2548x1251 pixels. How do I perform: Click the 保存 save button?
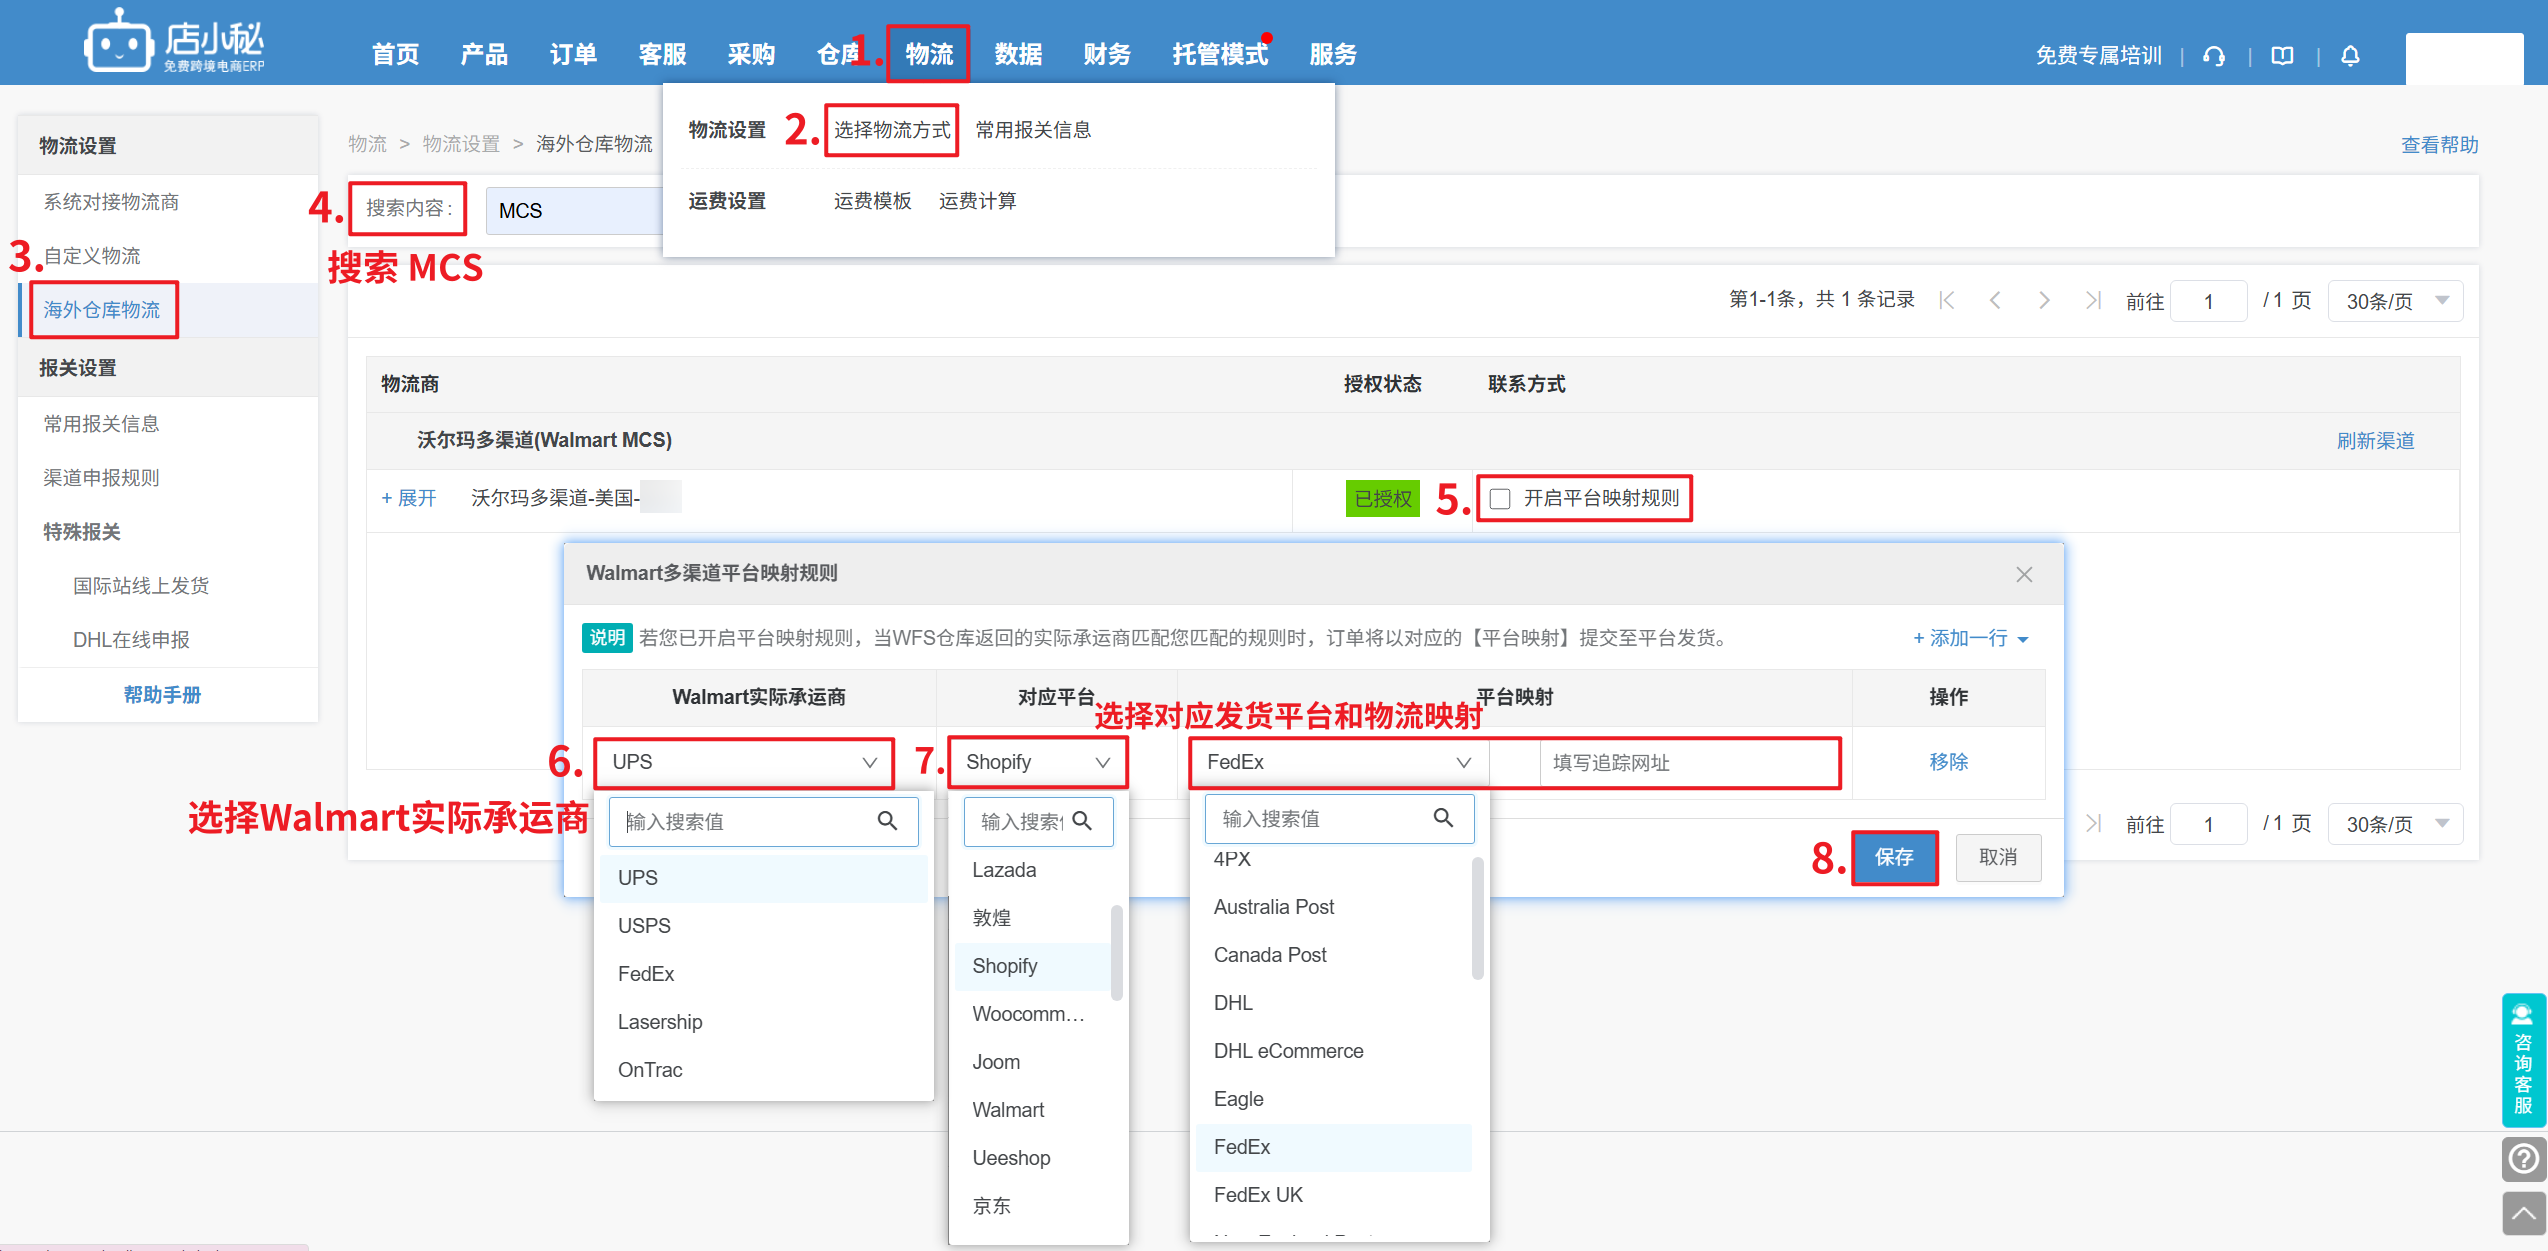coord(1894,857)
